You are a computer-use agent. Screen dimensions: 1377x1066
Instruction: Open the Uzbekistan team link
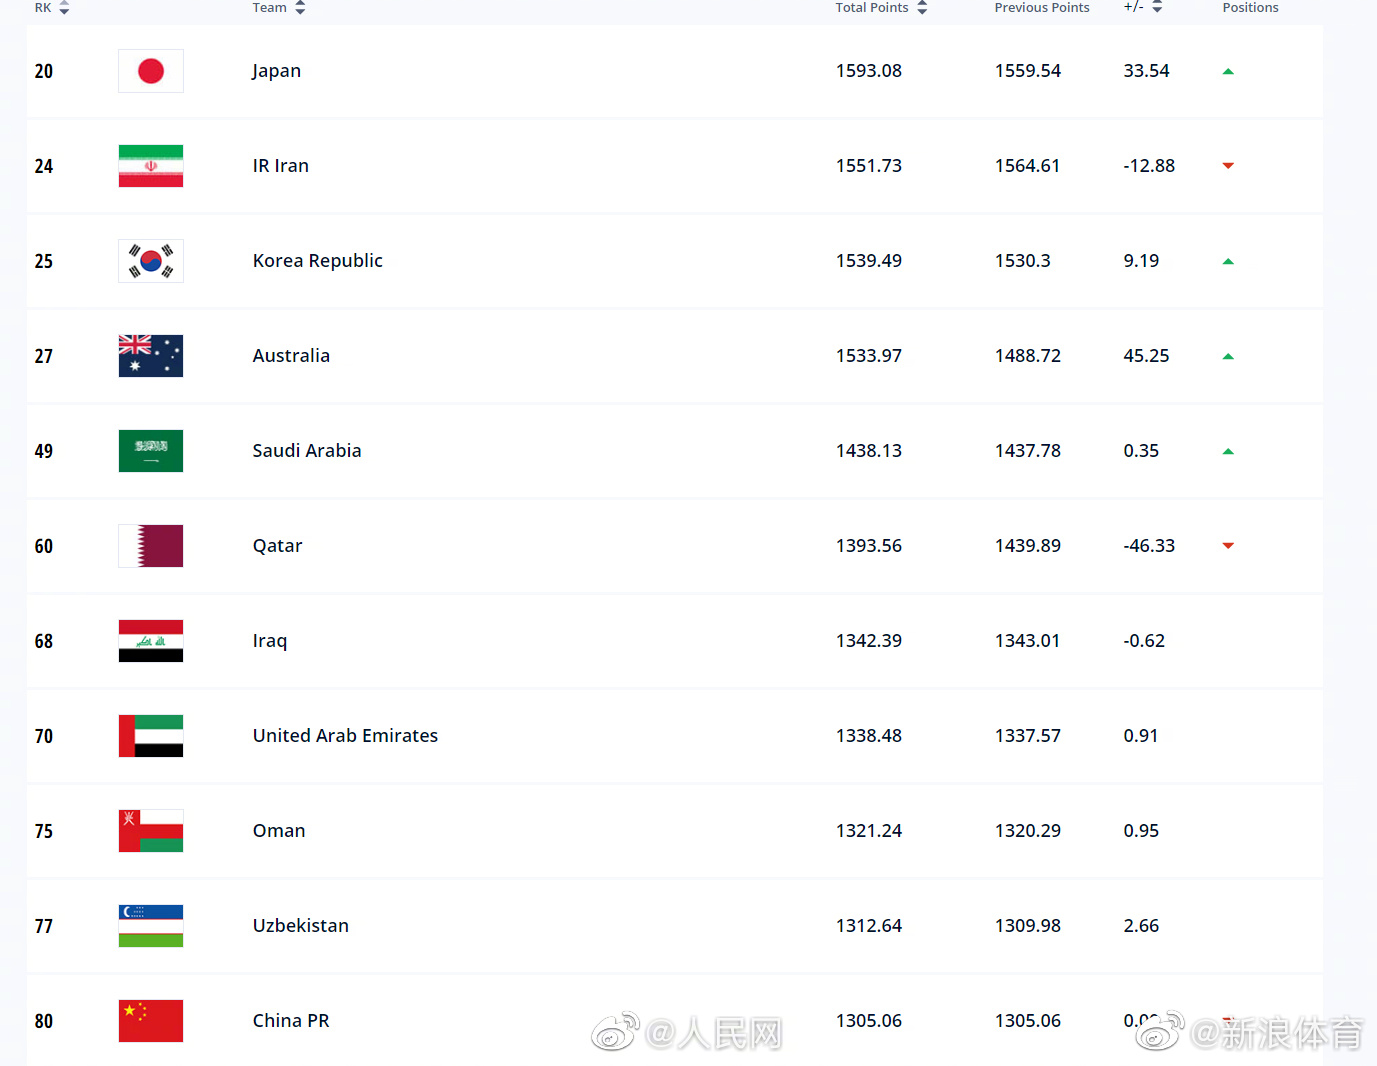click(300, 926)
